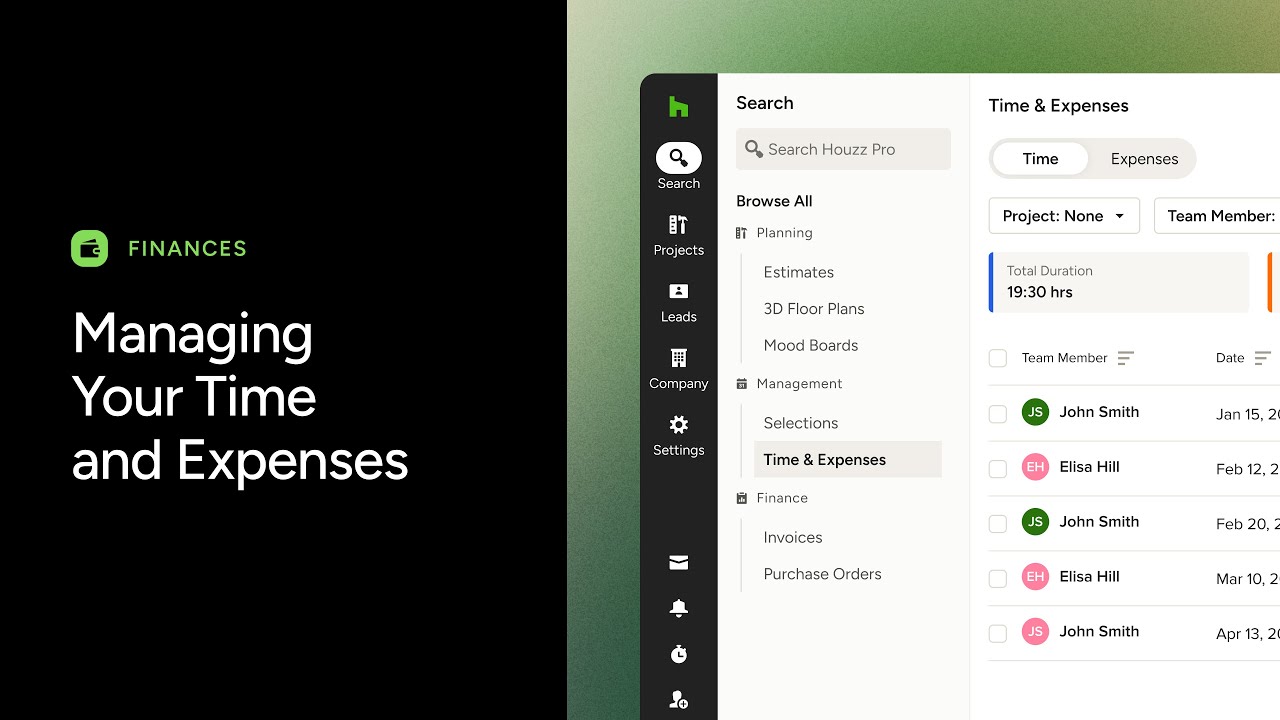Open the Search sidebar icon
This screenshot has height=720, width=1280.
pos(679,158)
